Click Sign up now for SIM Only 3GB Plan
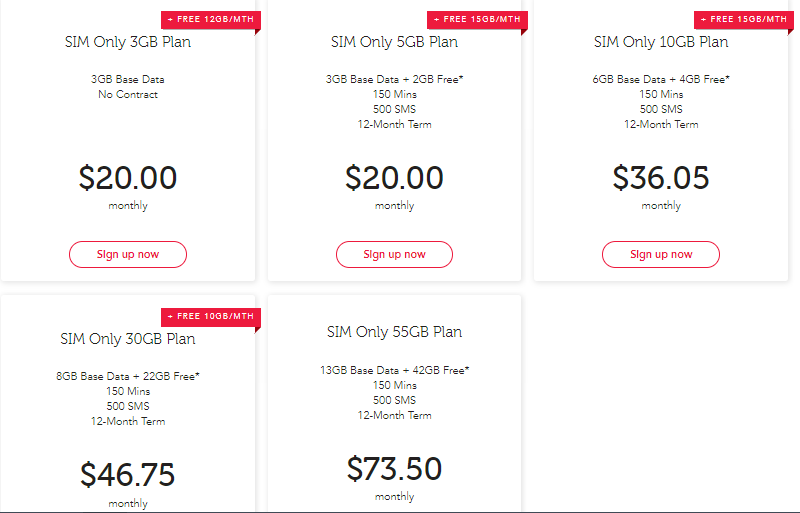The image size is (800, 513). (128, 254)
